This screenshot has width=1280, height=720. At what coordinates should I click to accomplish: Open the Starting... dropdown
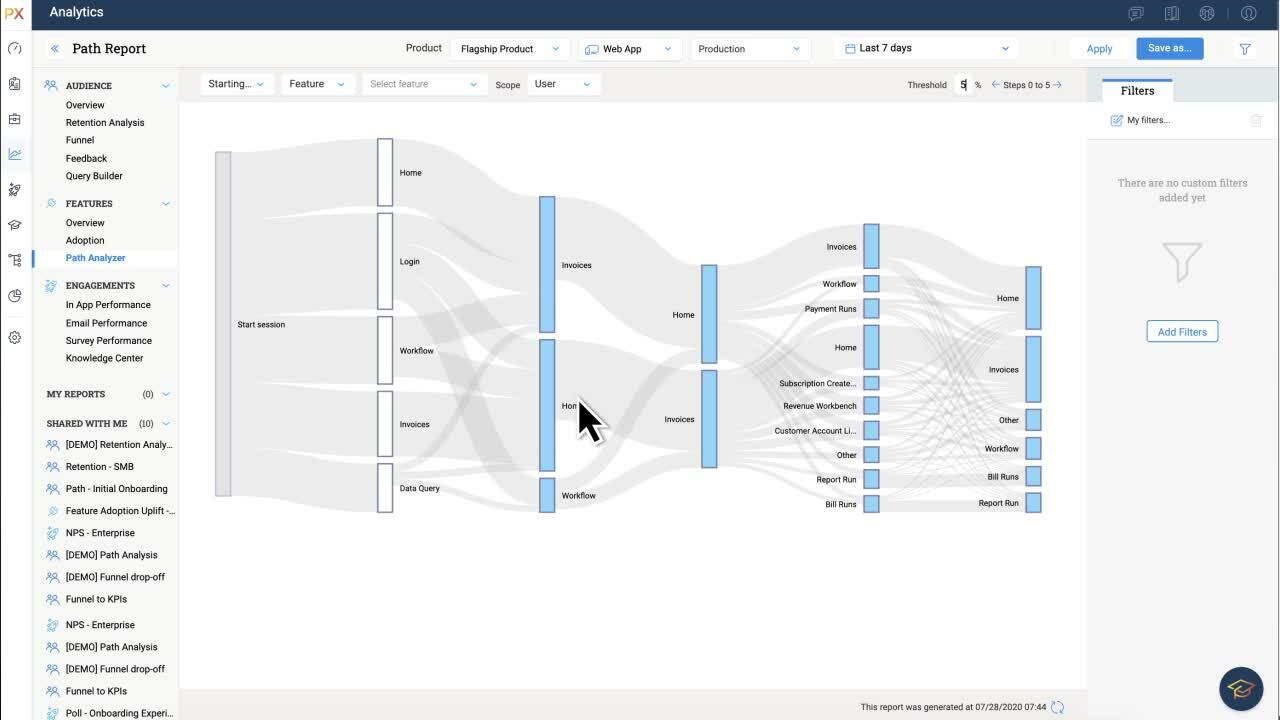(236, 84)
